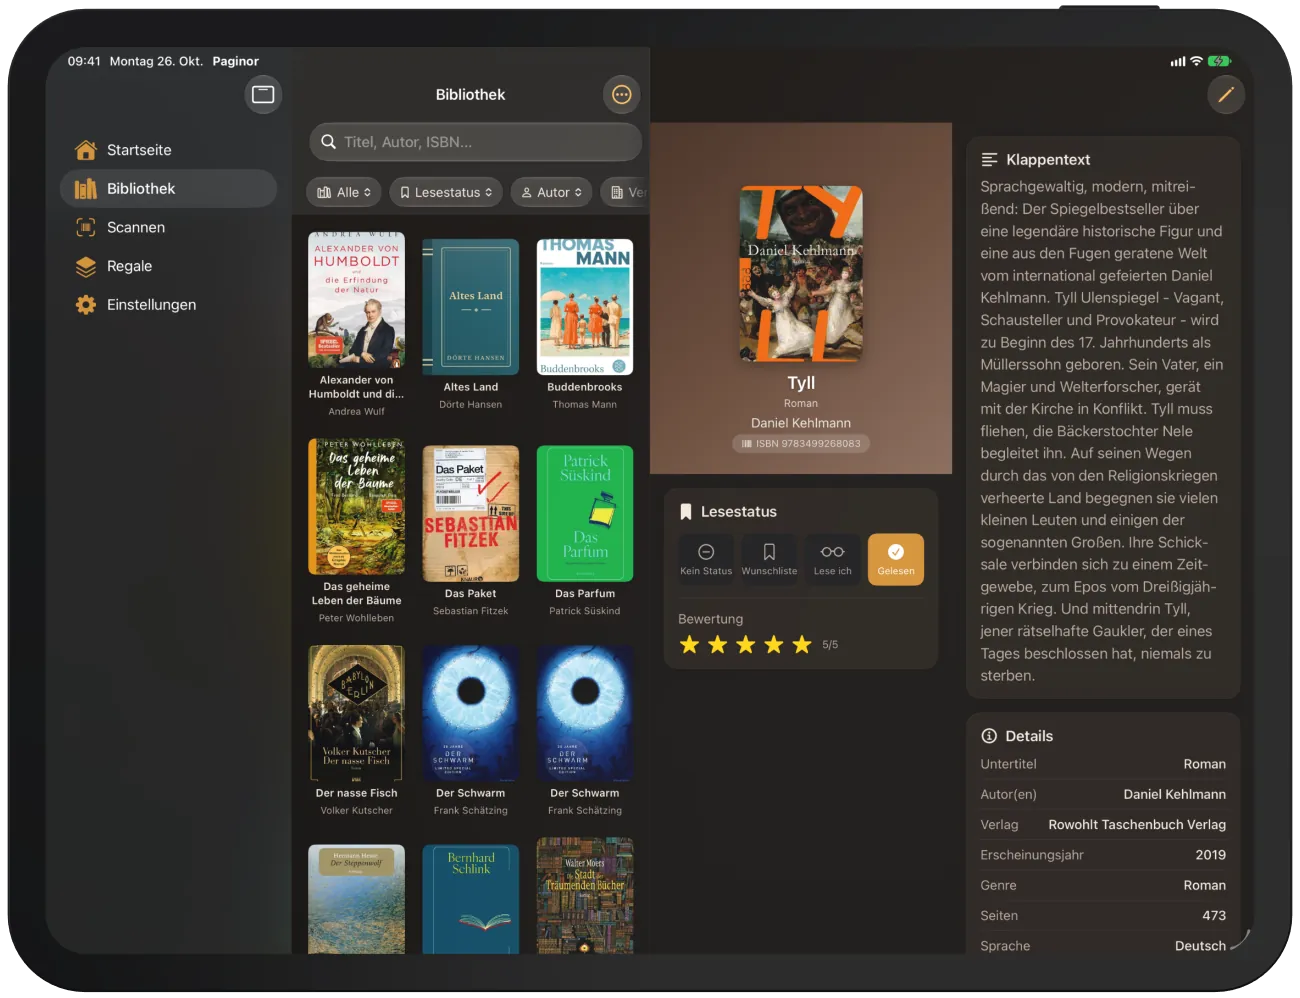Open the Altes Land book cover
The width and height of the screenshot is (1300, 998).
(x=471, y=307)
